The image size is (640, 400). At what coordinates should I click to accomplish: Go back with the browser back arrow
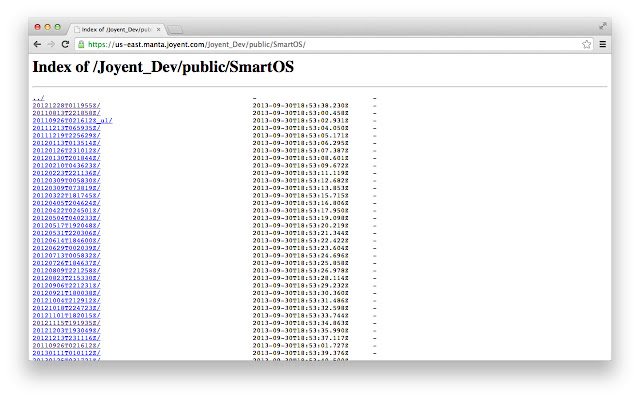click(37, 44)
